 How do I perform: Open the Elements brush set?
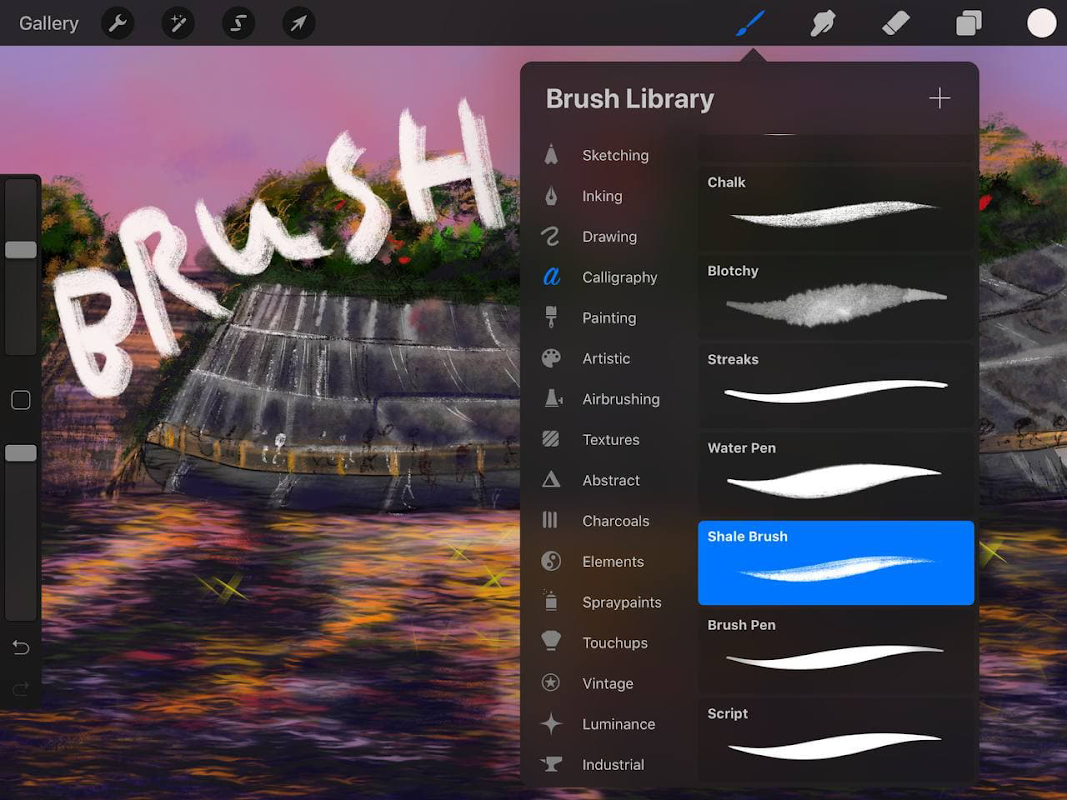pos(612,562)
